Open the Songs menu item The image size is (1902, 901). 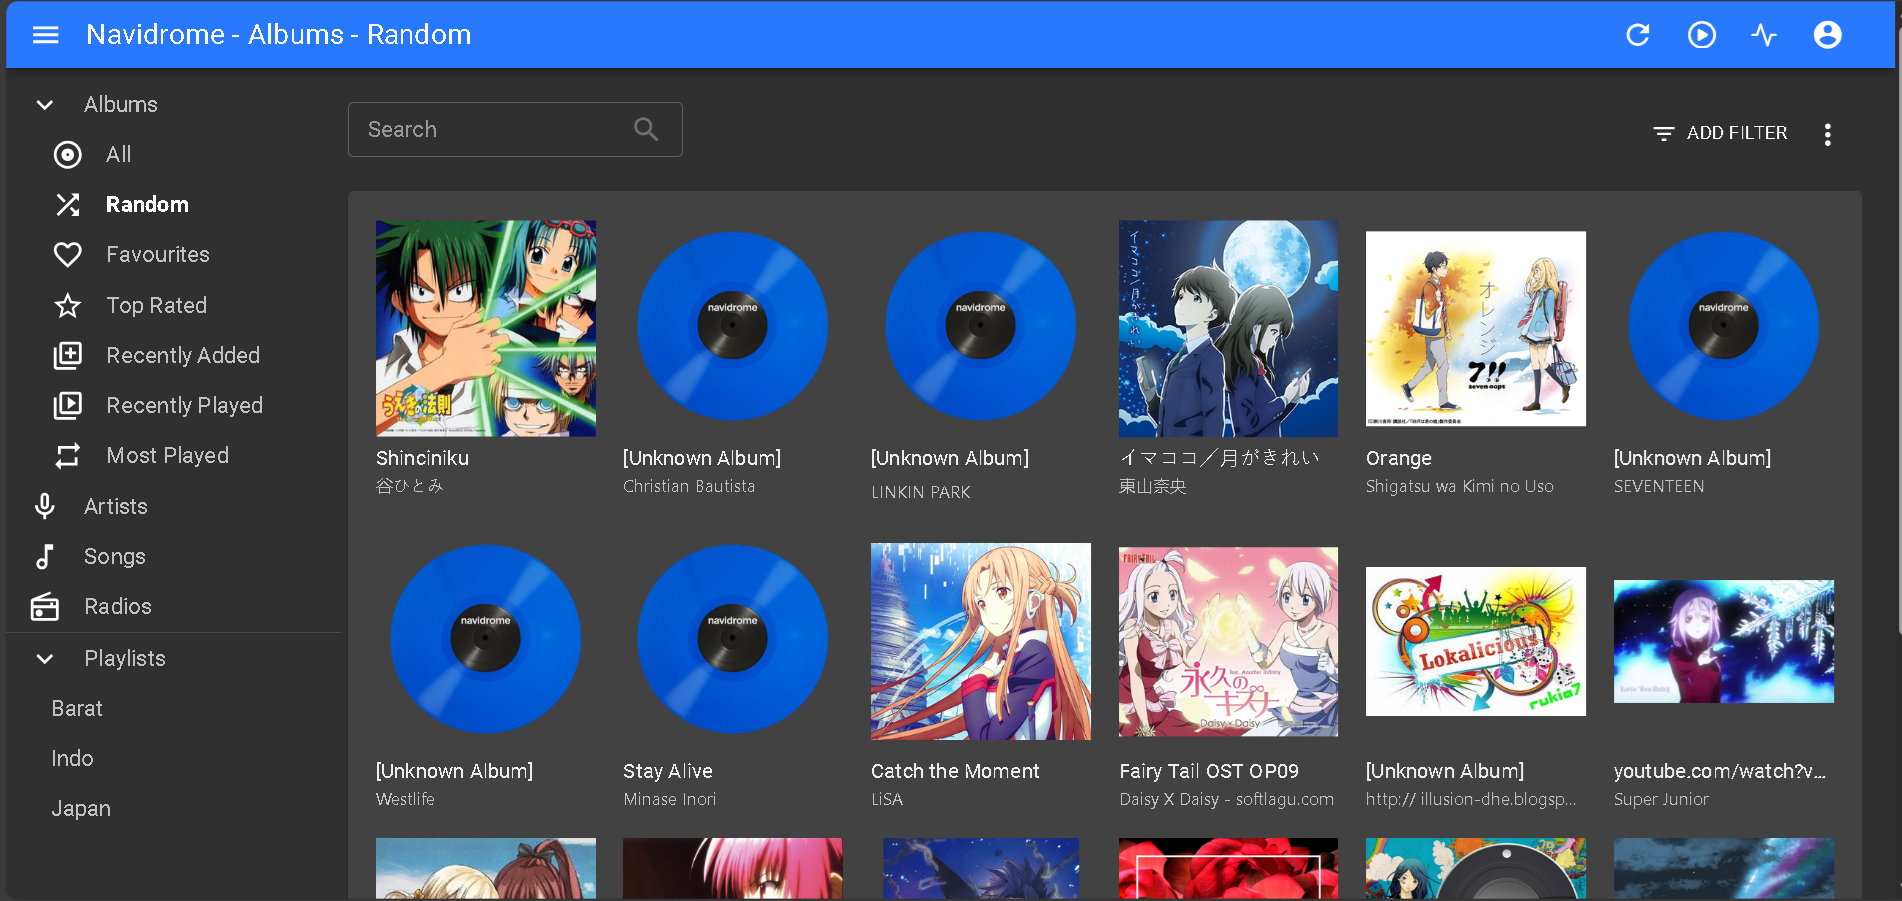click(x=114, y=556)
